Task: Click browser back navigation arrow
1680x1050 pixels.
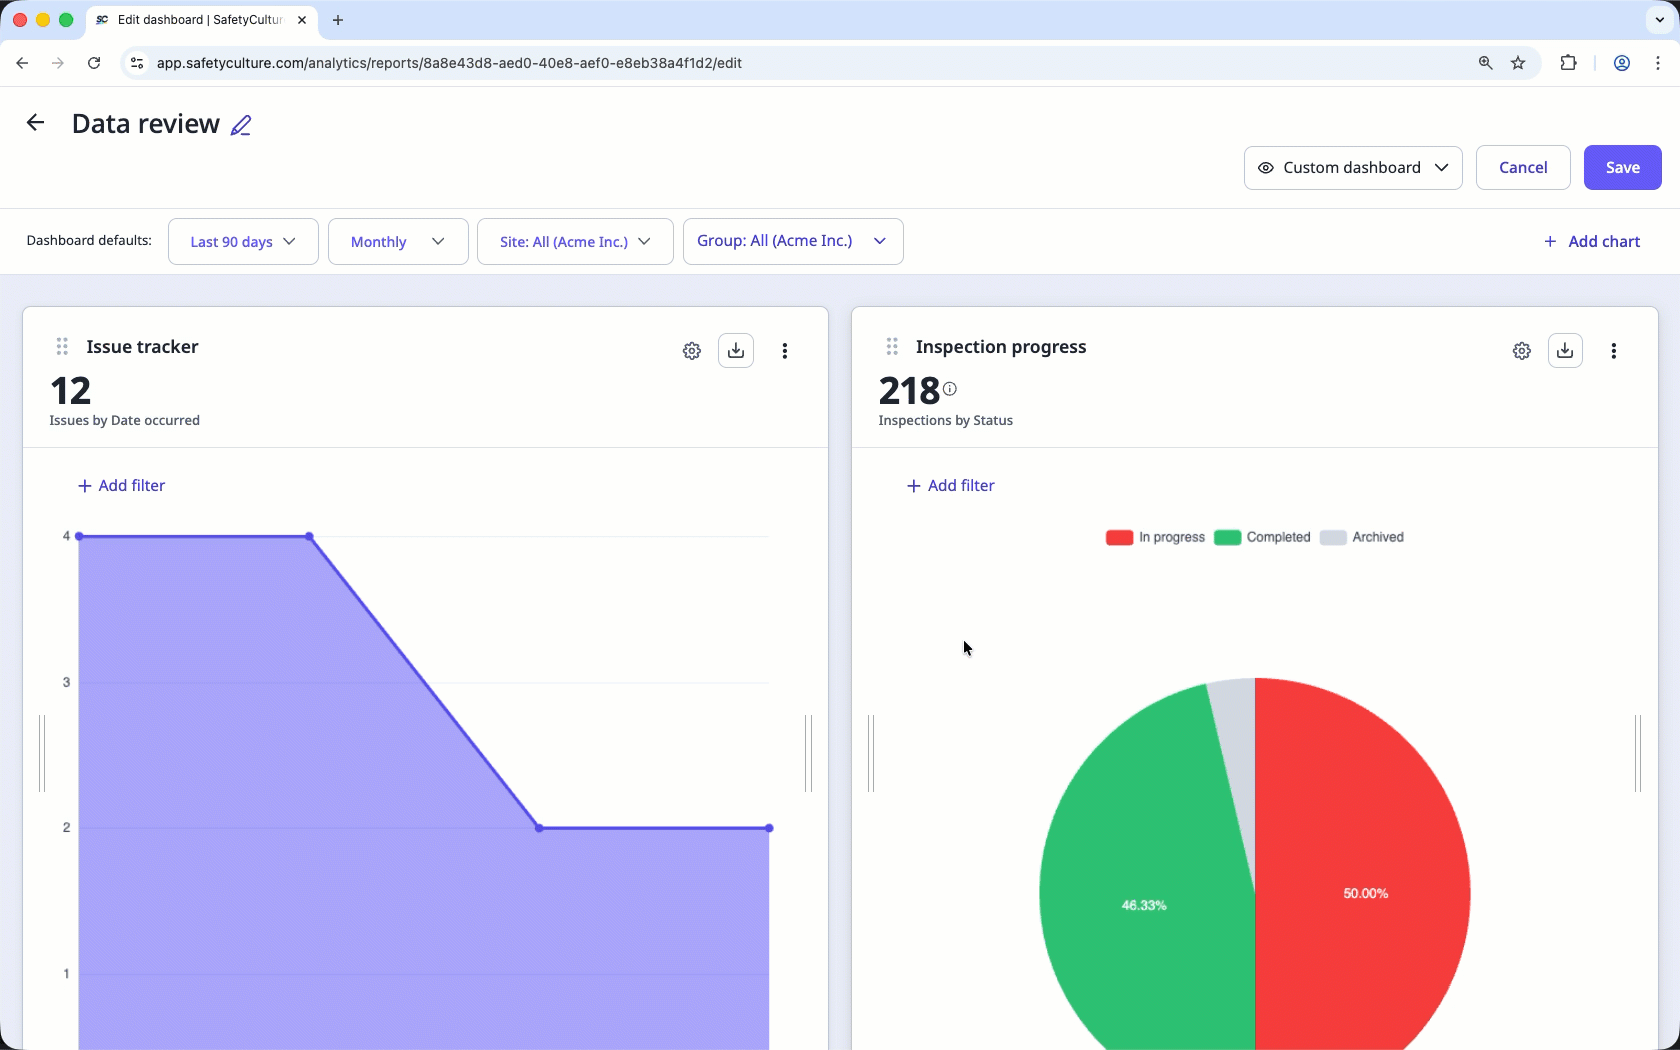Action: [x=22, y=63]
